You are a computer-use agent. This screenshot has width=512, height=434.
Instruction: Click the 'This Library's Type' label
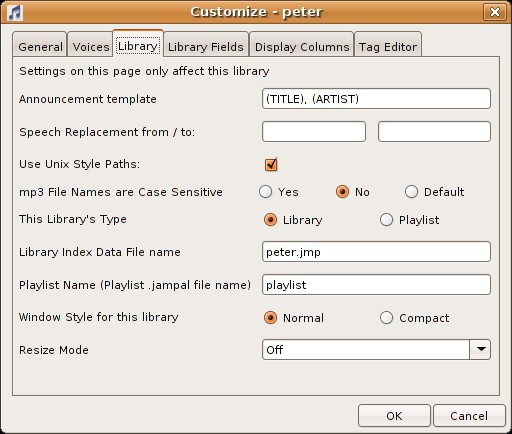coord(73,219)
